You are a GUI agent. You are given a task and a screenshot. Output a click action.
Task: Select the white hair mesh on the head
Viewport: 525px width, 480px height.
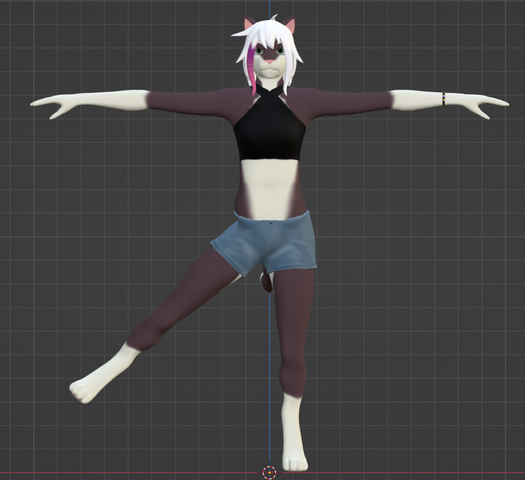[268, 54]
